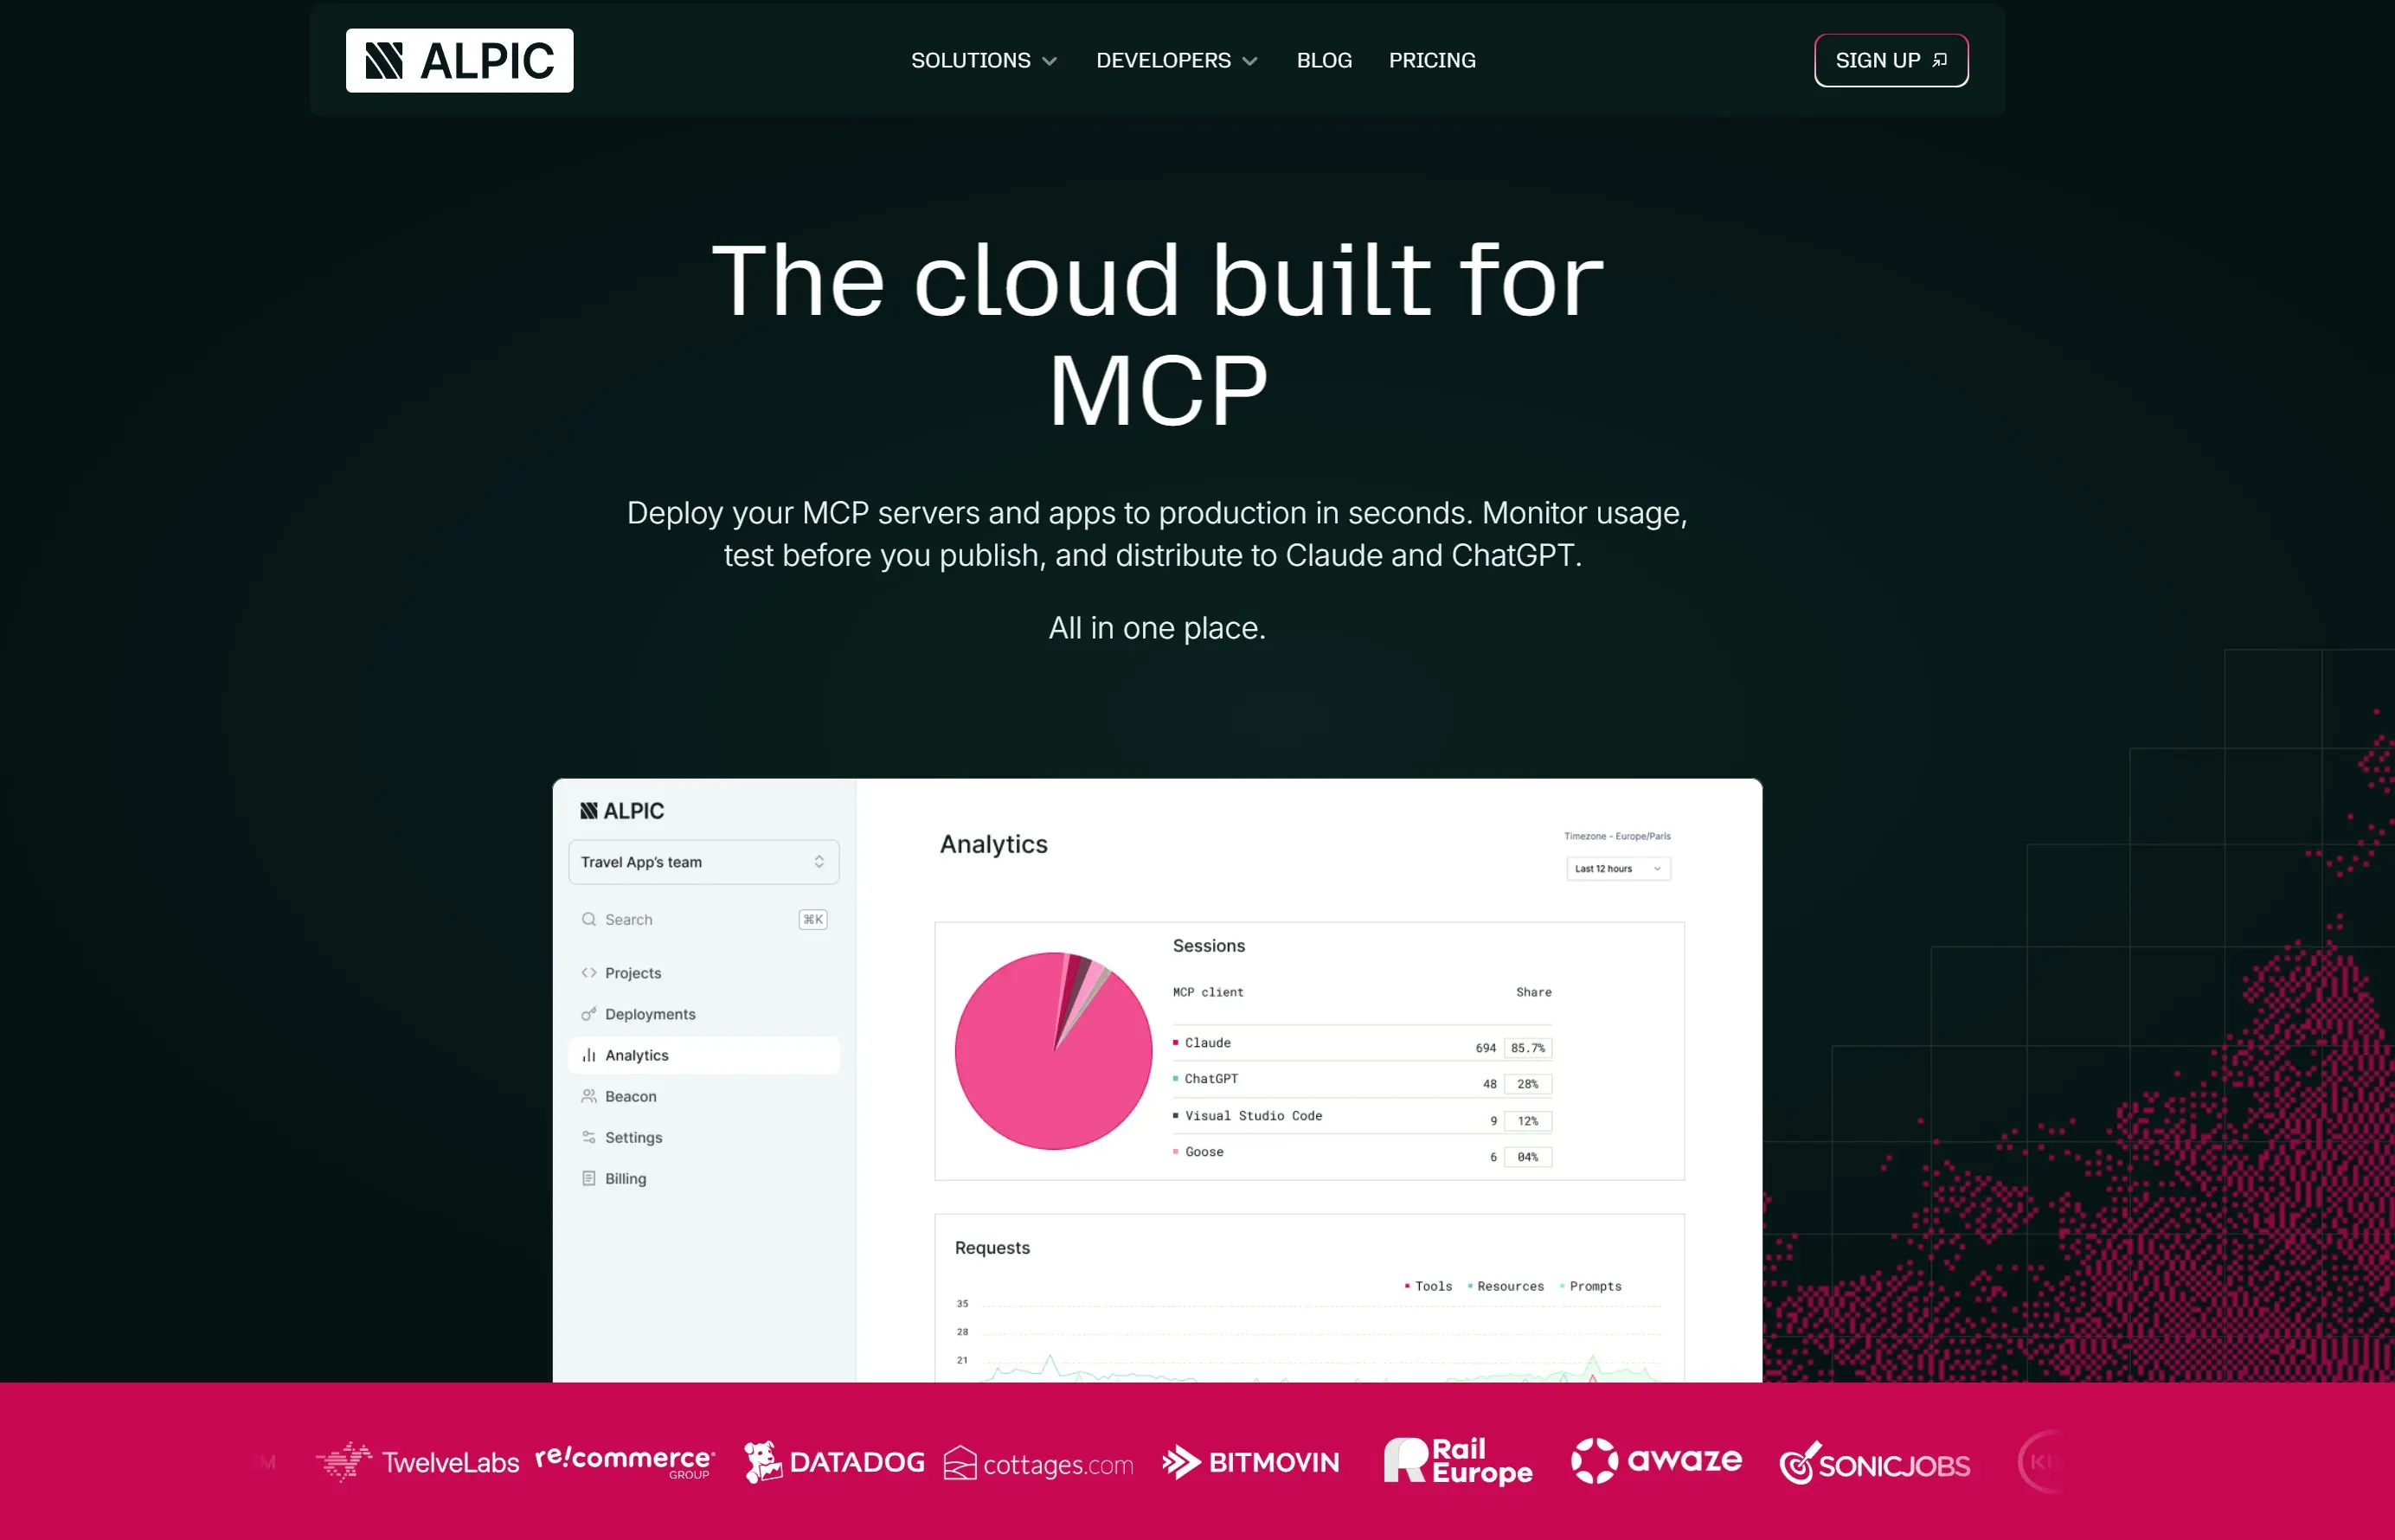Click the Analytics page heading

(993, 844)
